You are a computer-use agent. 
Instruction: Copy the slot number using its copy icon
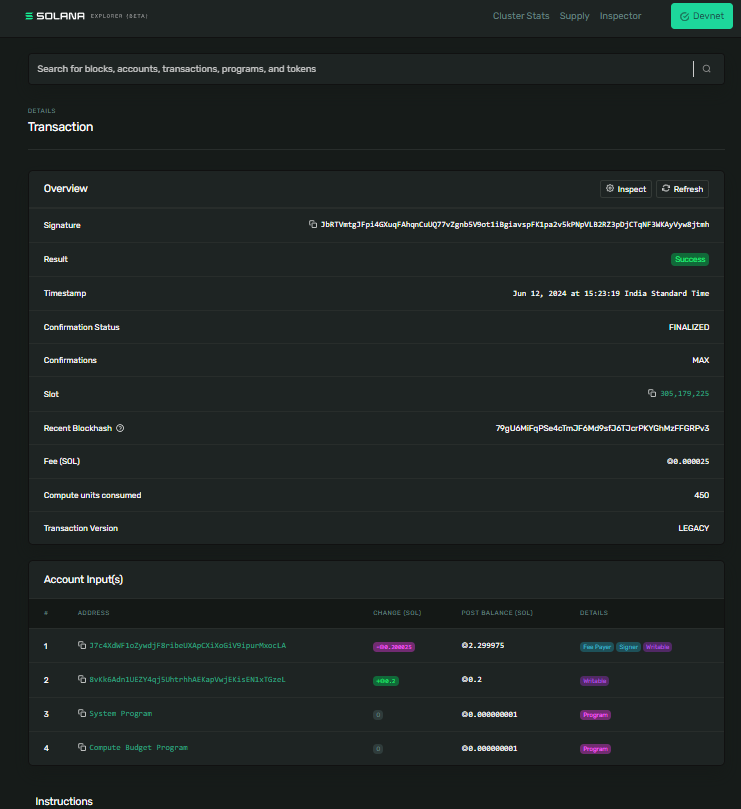tap(652, 393)
